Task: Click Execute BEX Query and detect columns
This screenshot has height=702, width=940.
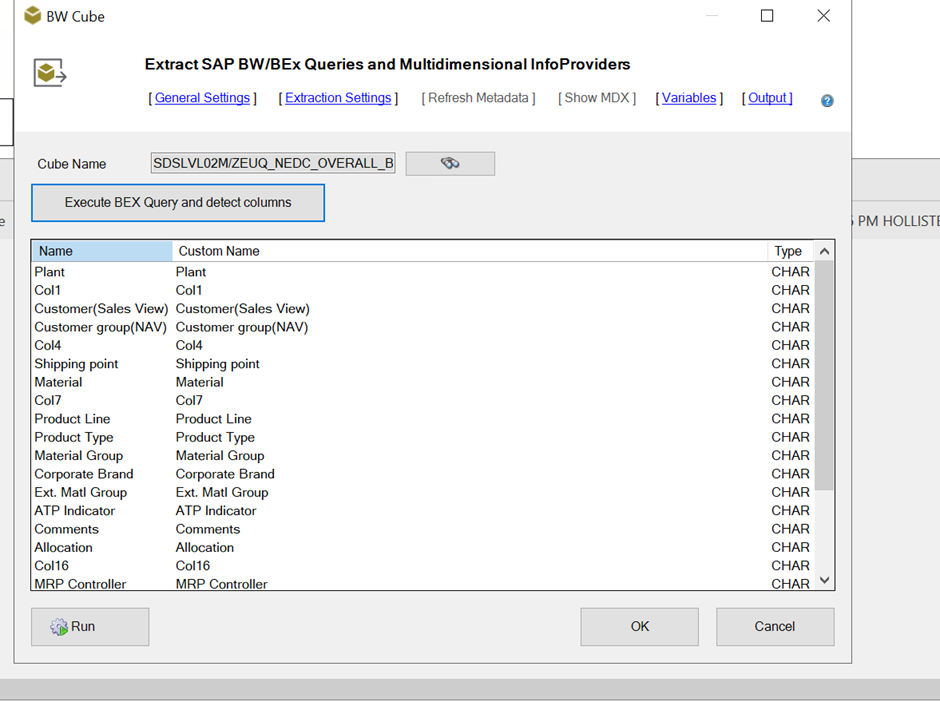Action: [178, 203]
